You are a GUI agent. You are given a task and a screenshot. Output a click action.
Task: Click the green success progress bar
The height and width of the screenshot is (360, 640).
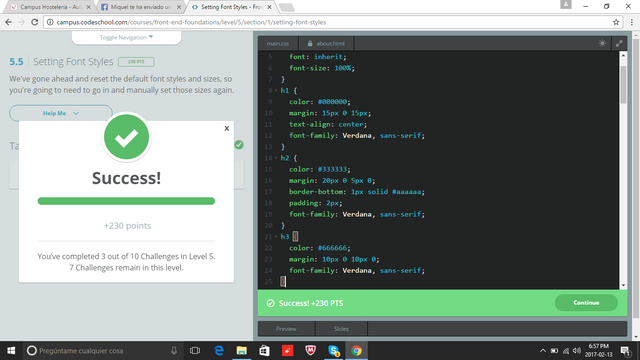[126, 201]
